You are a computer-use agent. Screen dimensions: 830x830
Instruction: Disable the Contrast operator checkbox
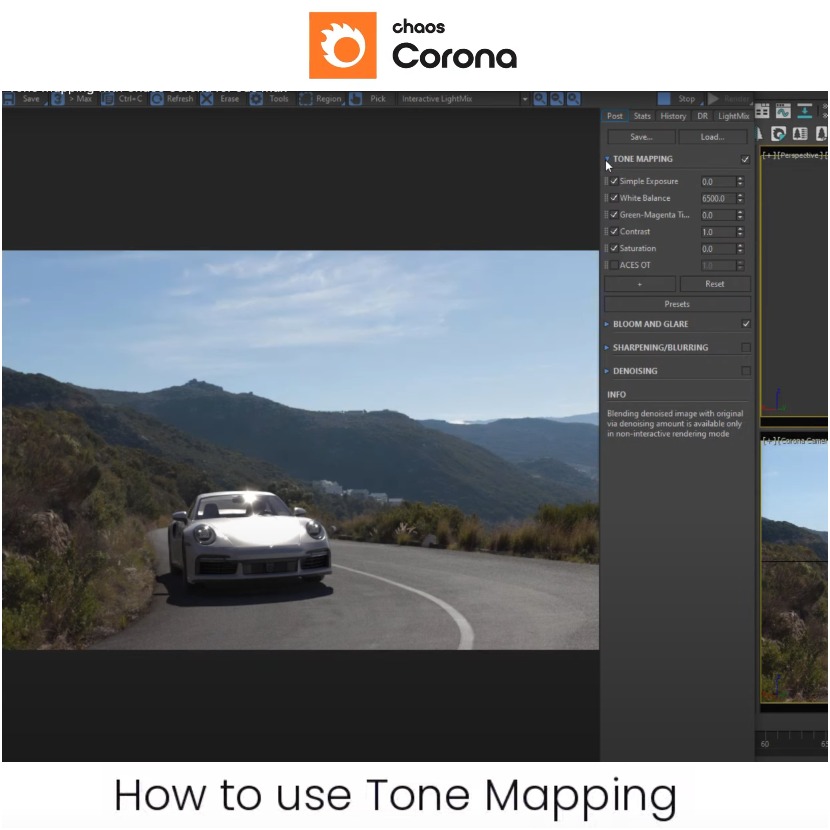(614, 231)
